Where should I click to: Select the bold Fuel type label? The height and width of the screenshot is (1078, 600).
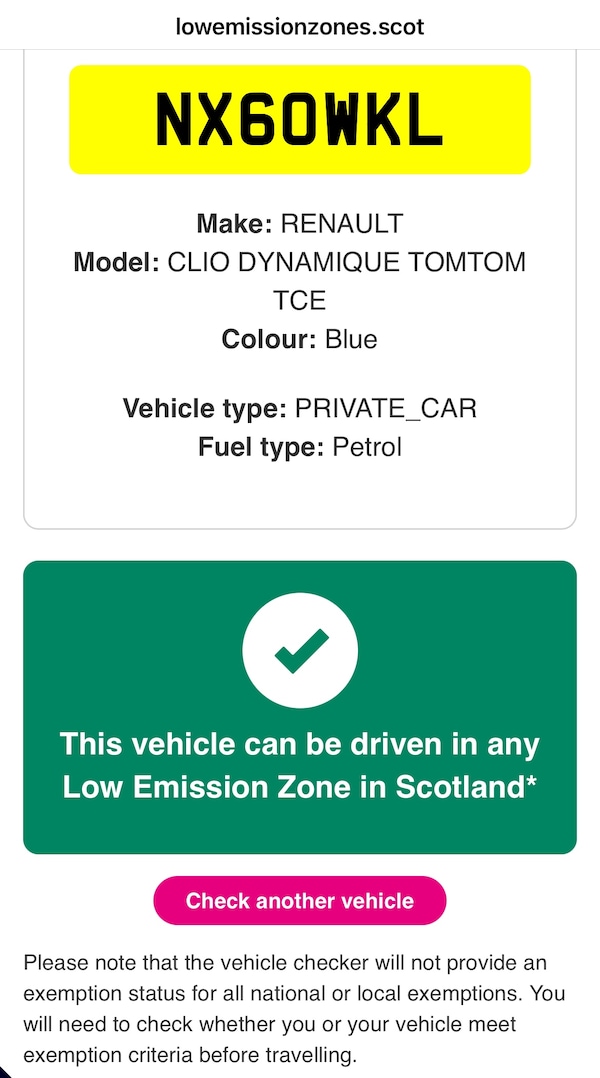pyautogui.click(x=261, y=446)
